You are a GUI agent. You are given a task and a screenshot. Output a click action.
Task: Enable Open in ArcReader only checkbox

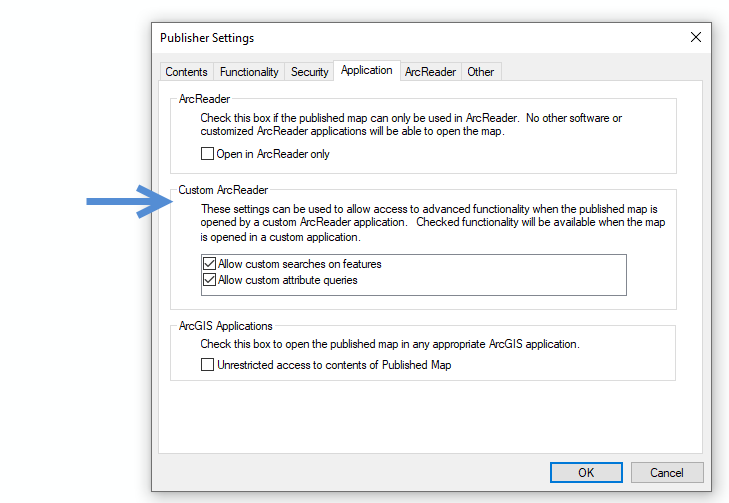(208, 154)
